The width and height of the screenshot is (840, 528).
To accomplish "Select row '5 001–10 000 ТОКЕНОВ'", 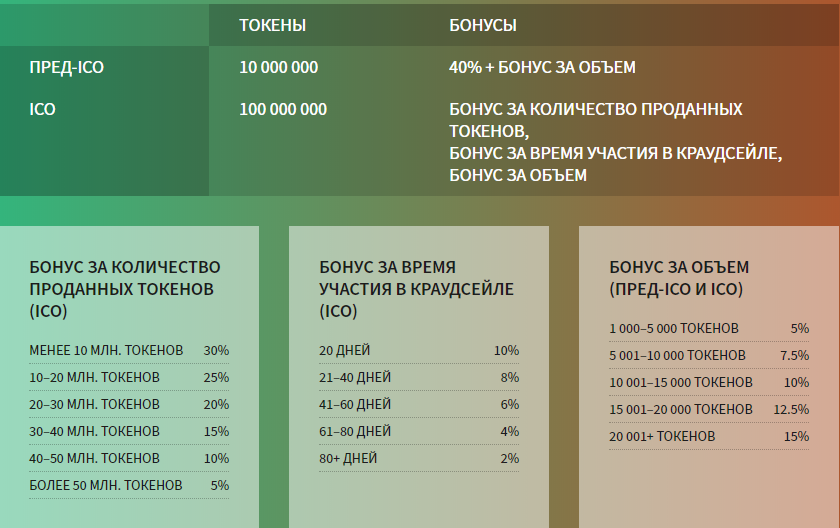I will pyautogui.click(x=709, y=356).
